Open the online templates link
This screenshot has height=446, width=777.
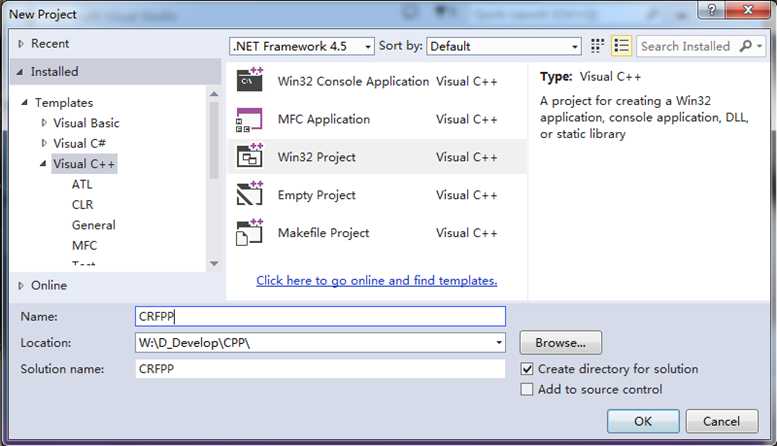coord(377,280)
